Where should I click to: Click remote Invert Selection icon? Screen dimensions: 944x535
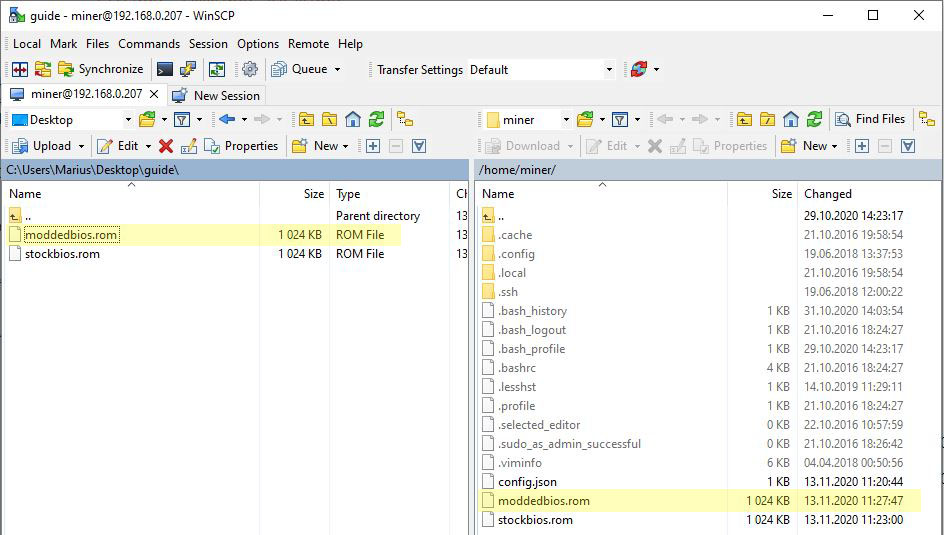[x=908, y=146]
